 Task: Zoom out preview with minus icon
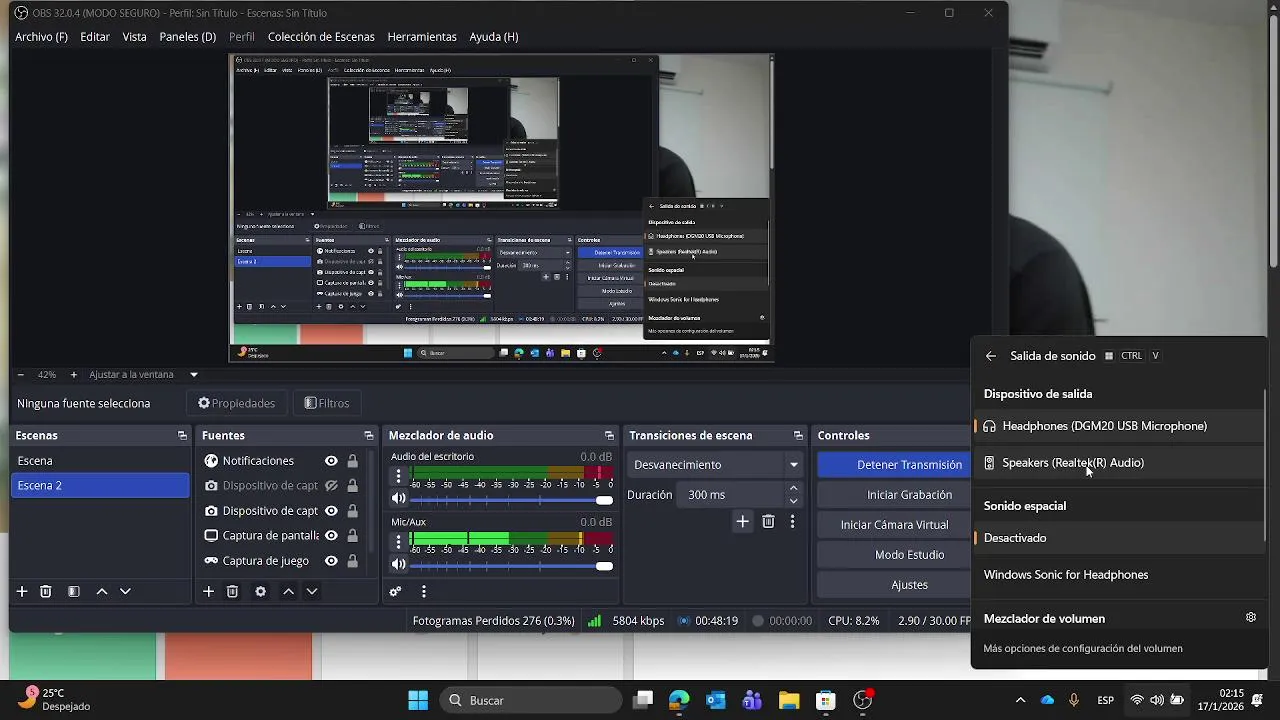(x=20, y=374)
